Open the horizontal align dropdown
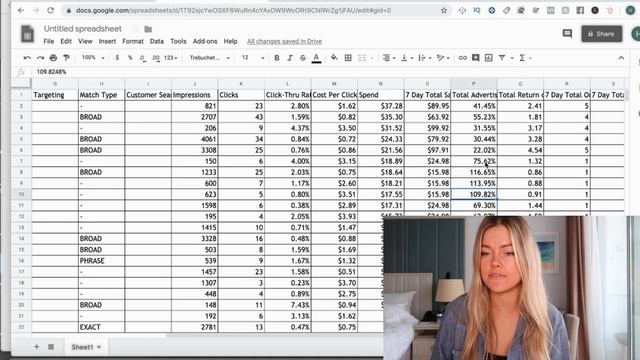The image size is (640, 360). (389, 58)
